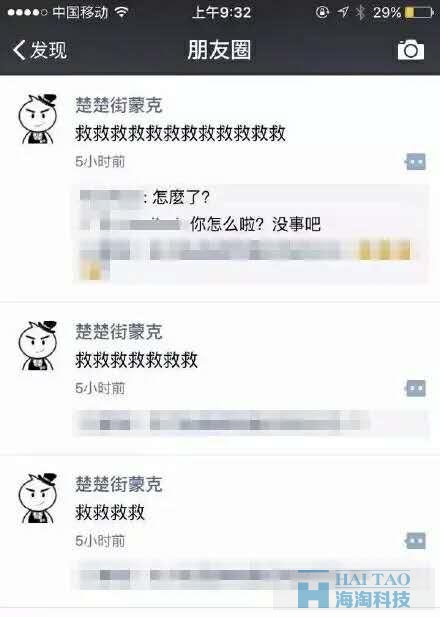Open comment menu on first post
440x617 pixels.
[x=416, y=162]
